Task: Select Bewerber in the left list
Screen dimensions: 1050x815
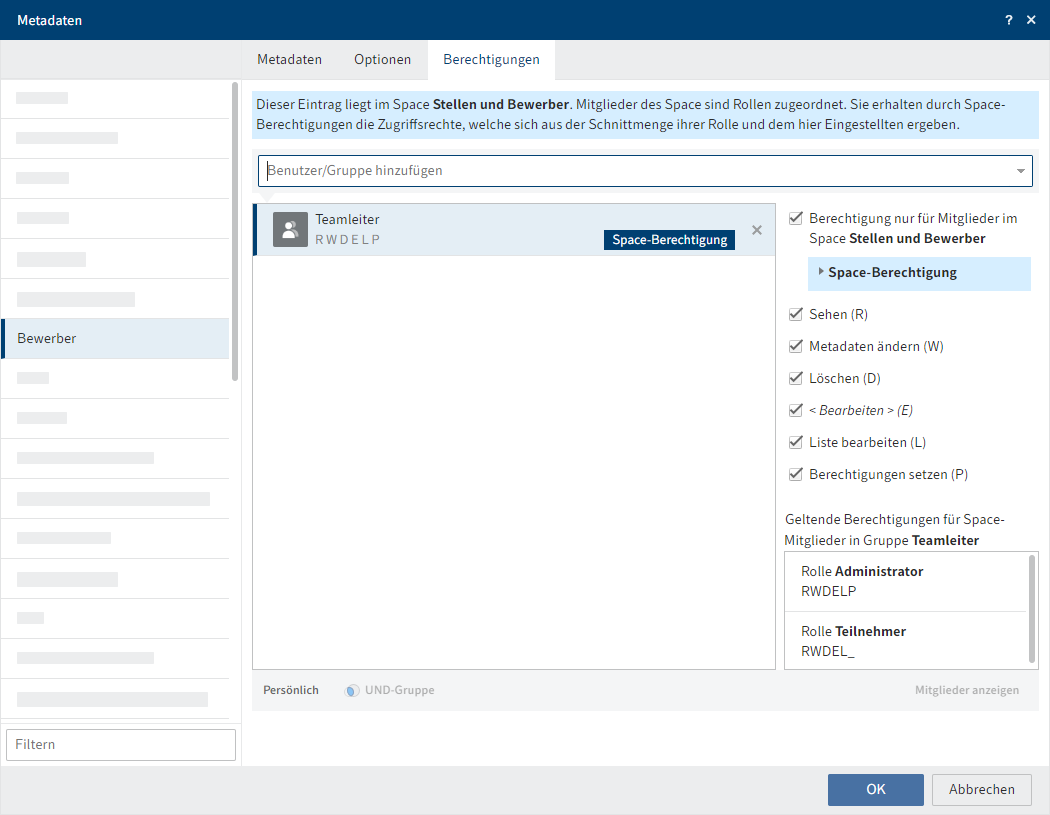Action: pyautogui.click(x=115, y=338)
